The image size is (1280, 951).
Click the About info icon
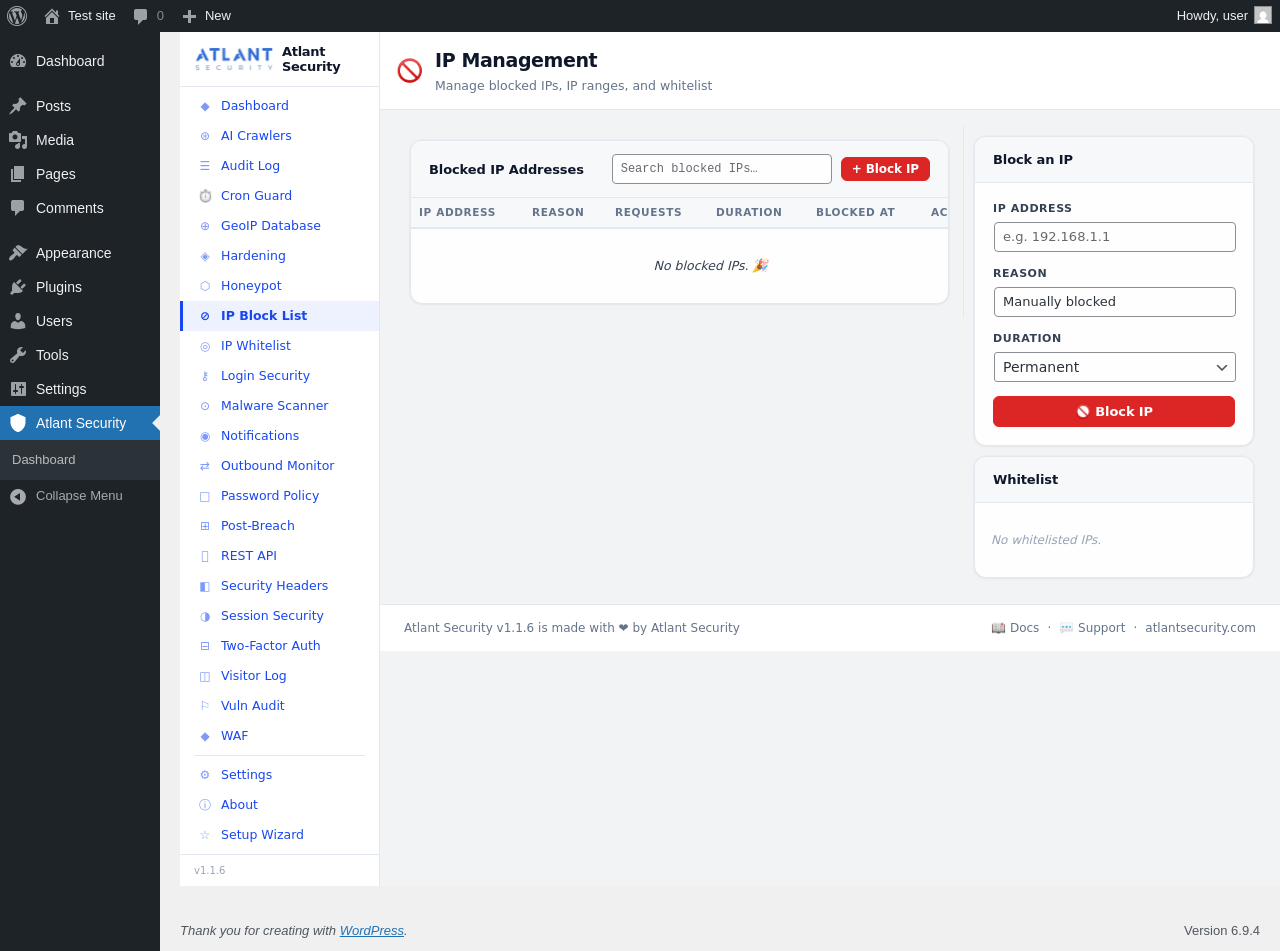[205, 805]
